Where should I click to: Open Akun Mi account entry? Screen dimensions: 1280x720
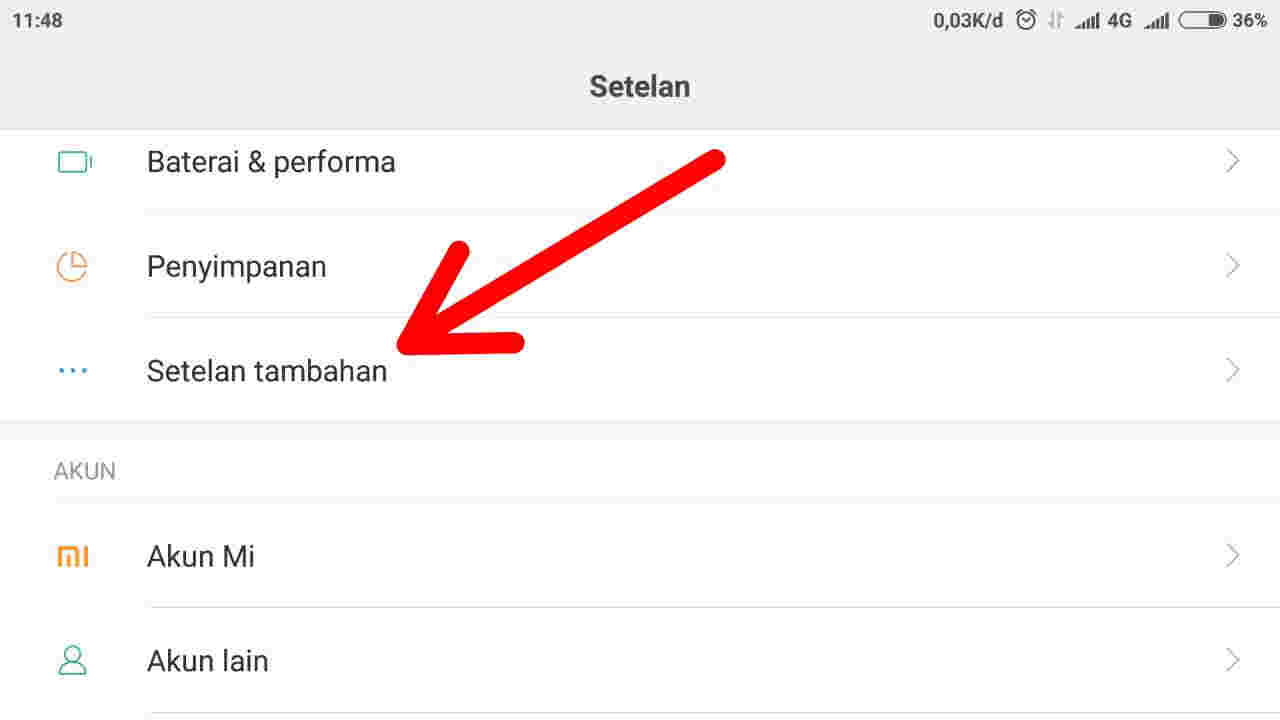tap(201, 557)
